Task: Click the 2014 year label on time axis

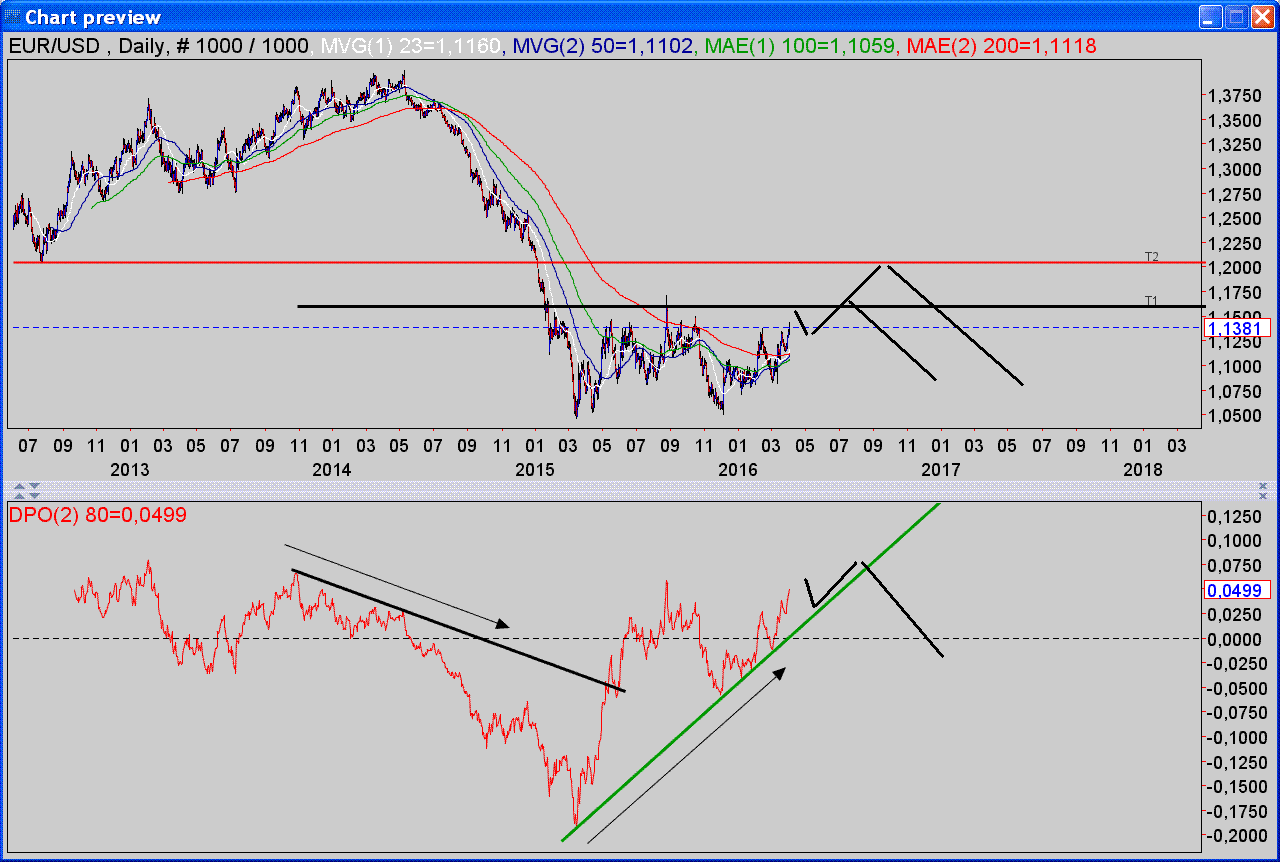Action: [x=332, y=468]
